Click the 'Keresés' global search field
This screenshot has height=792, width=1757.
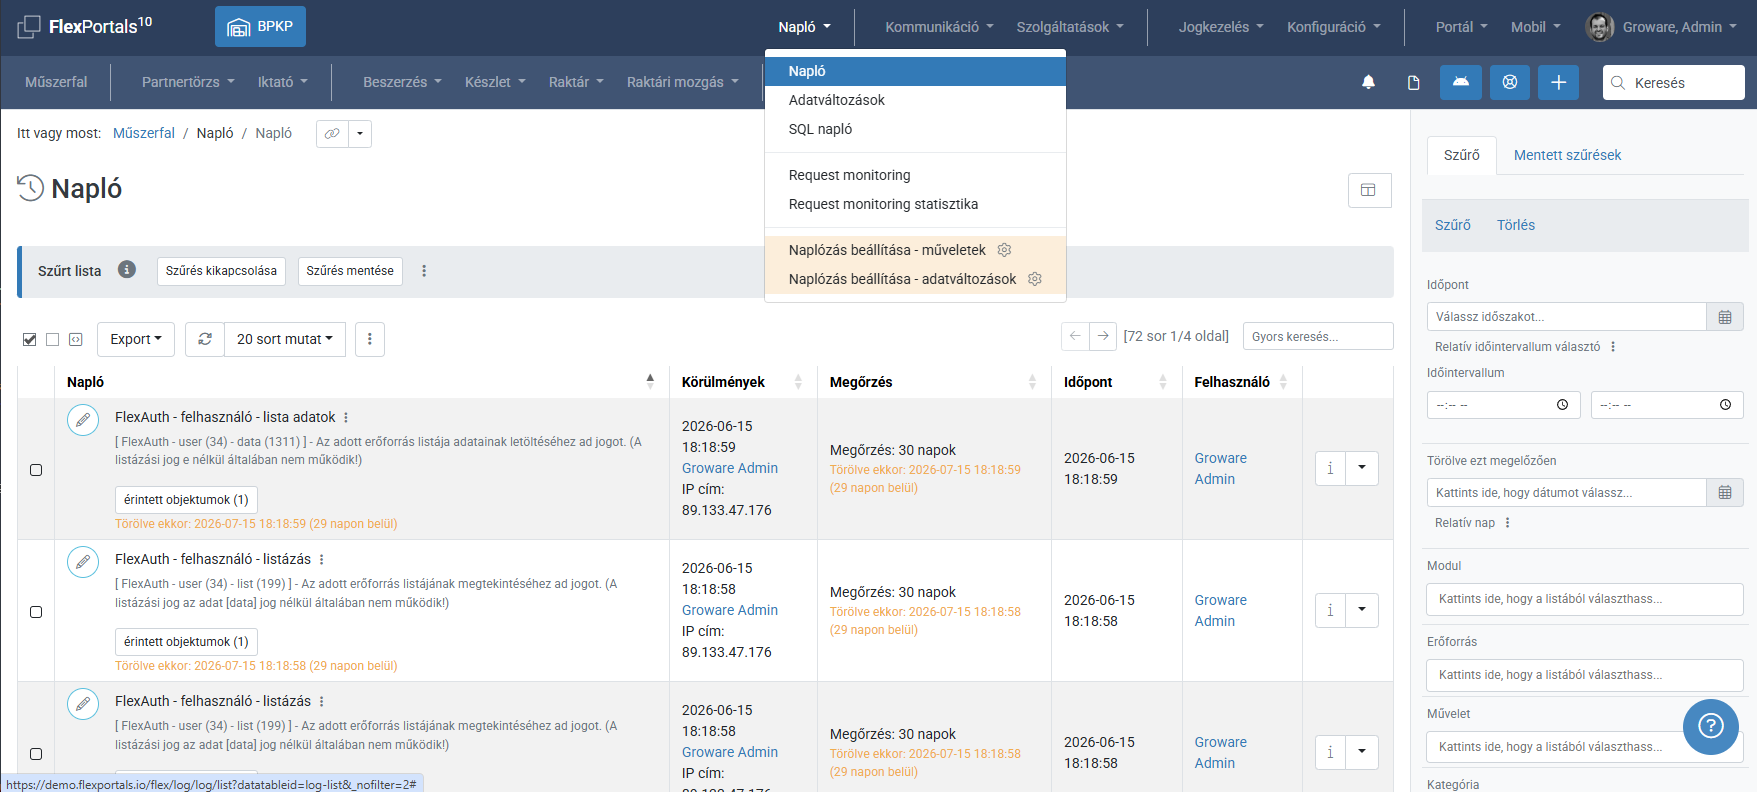click(1673, 82)
